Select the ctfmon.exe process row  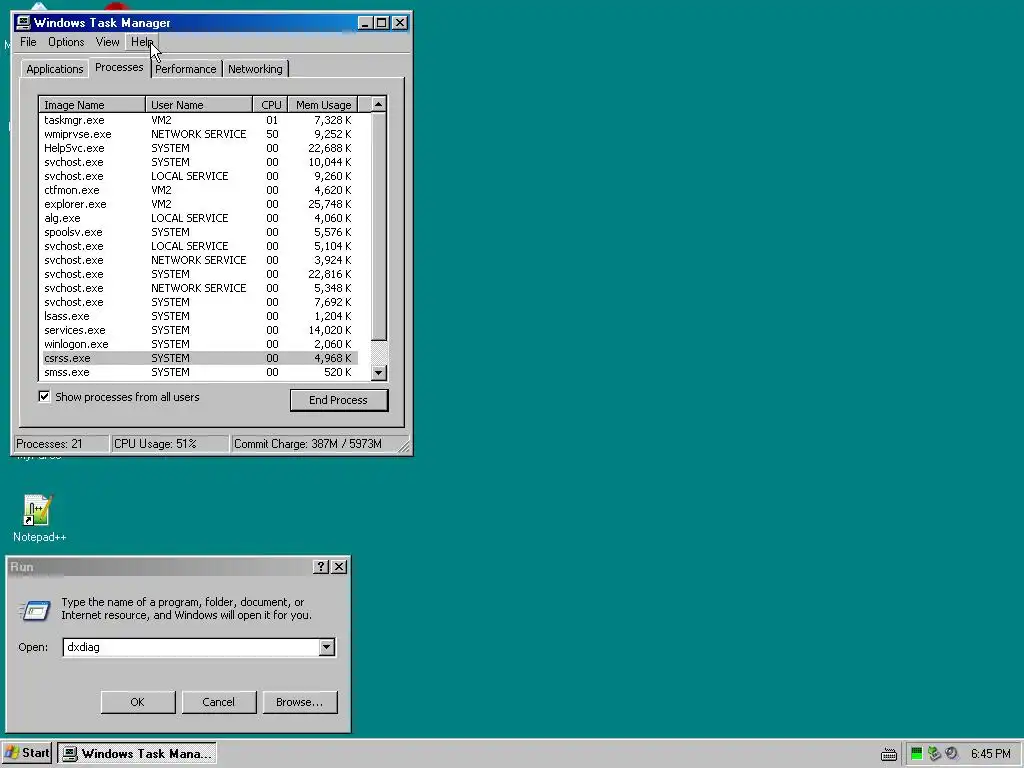[x=199, y=190]
